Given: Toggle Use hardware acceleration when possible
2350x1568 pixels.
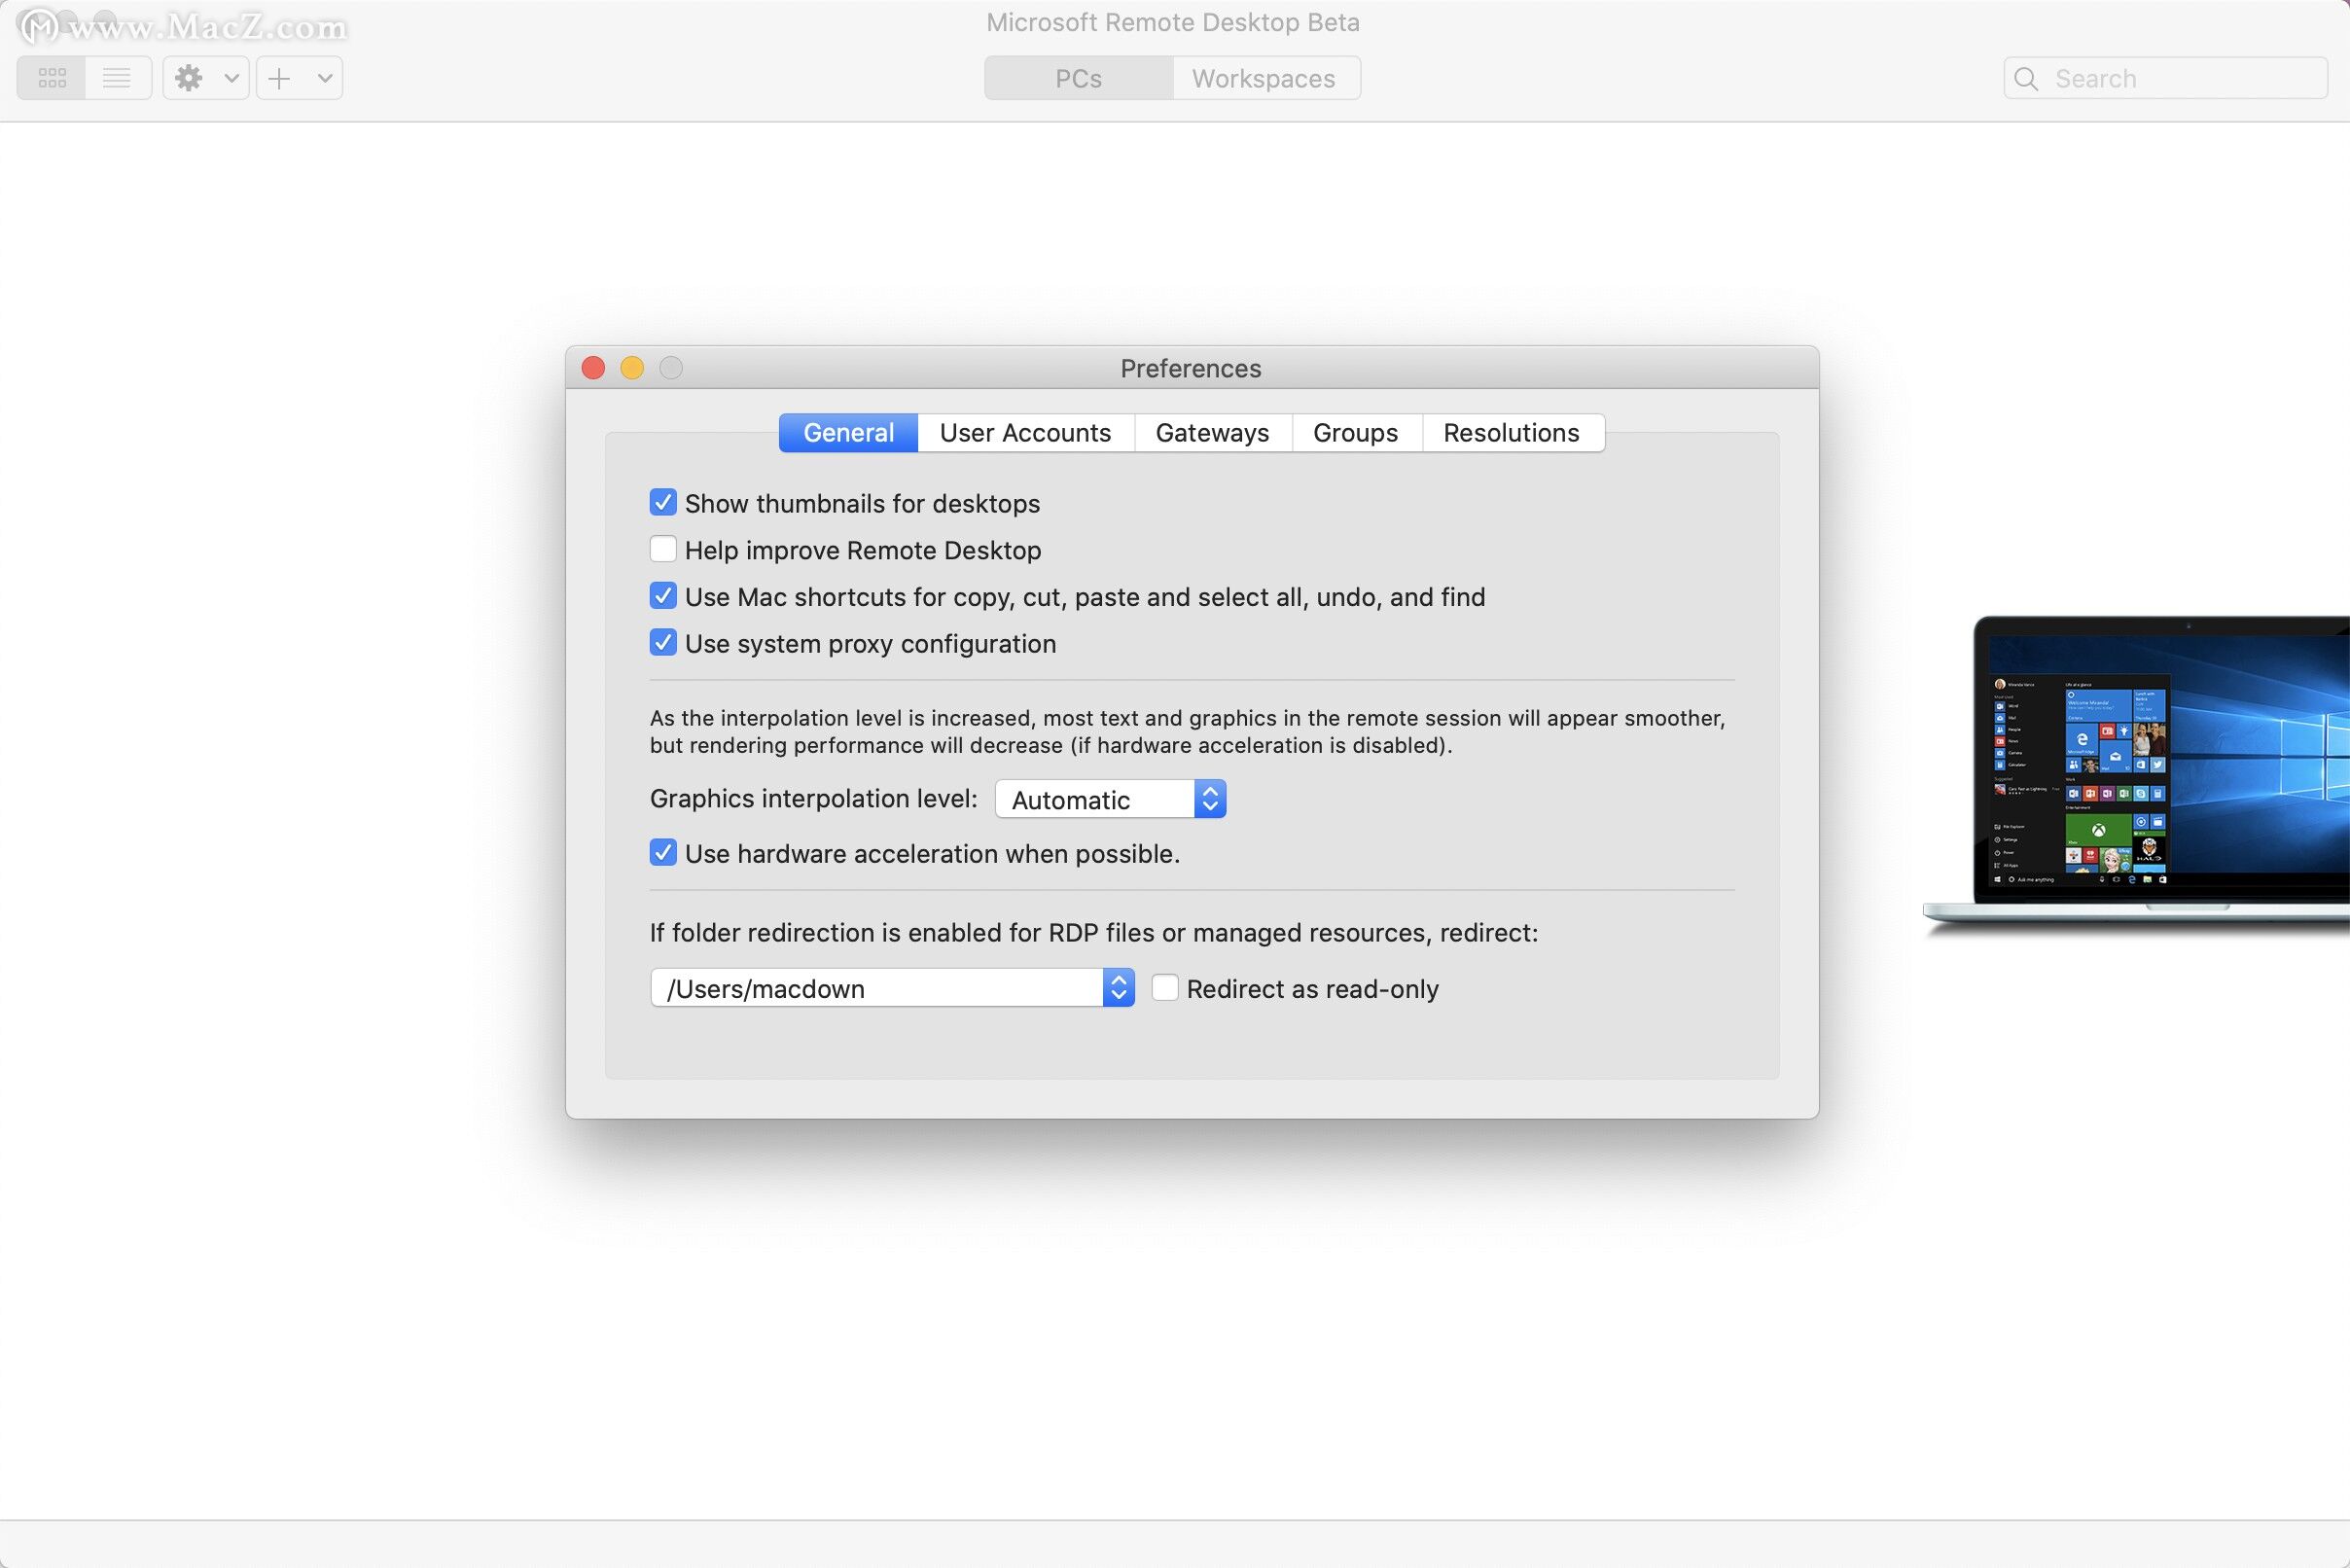Looking at the screenshot, I should [661, 852].
